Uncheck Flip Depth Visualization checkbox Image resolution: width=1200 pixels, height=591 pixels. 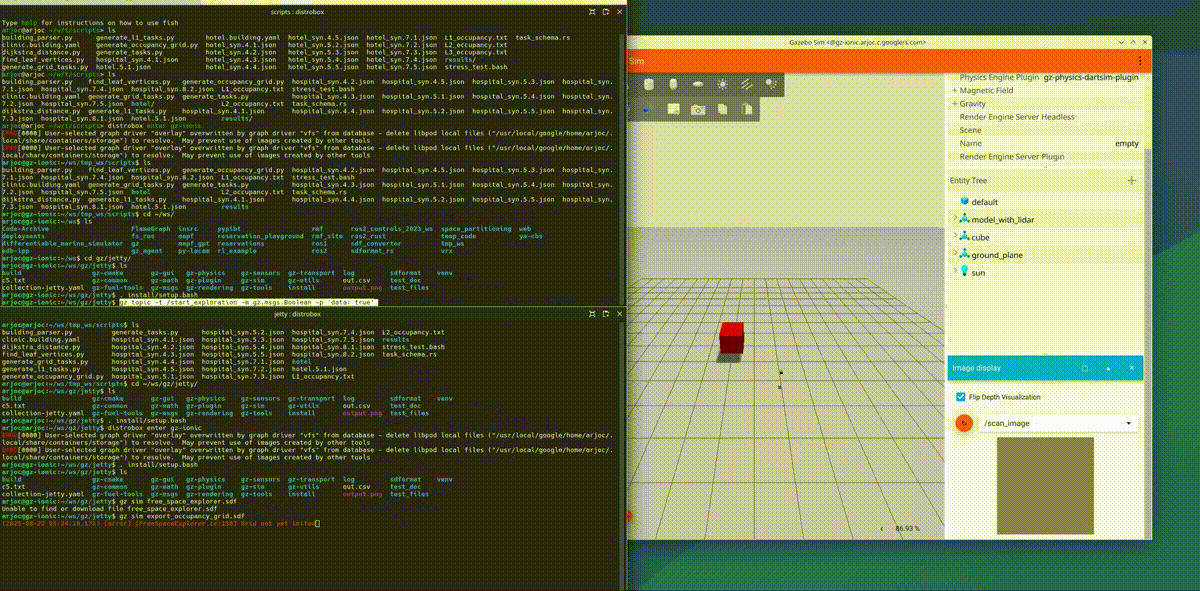click(961, 397)
